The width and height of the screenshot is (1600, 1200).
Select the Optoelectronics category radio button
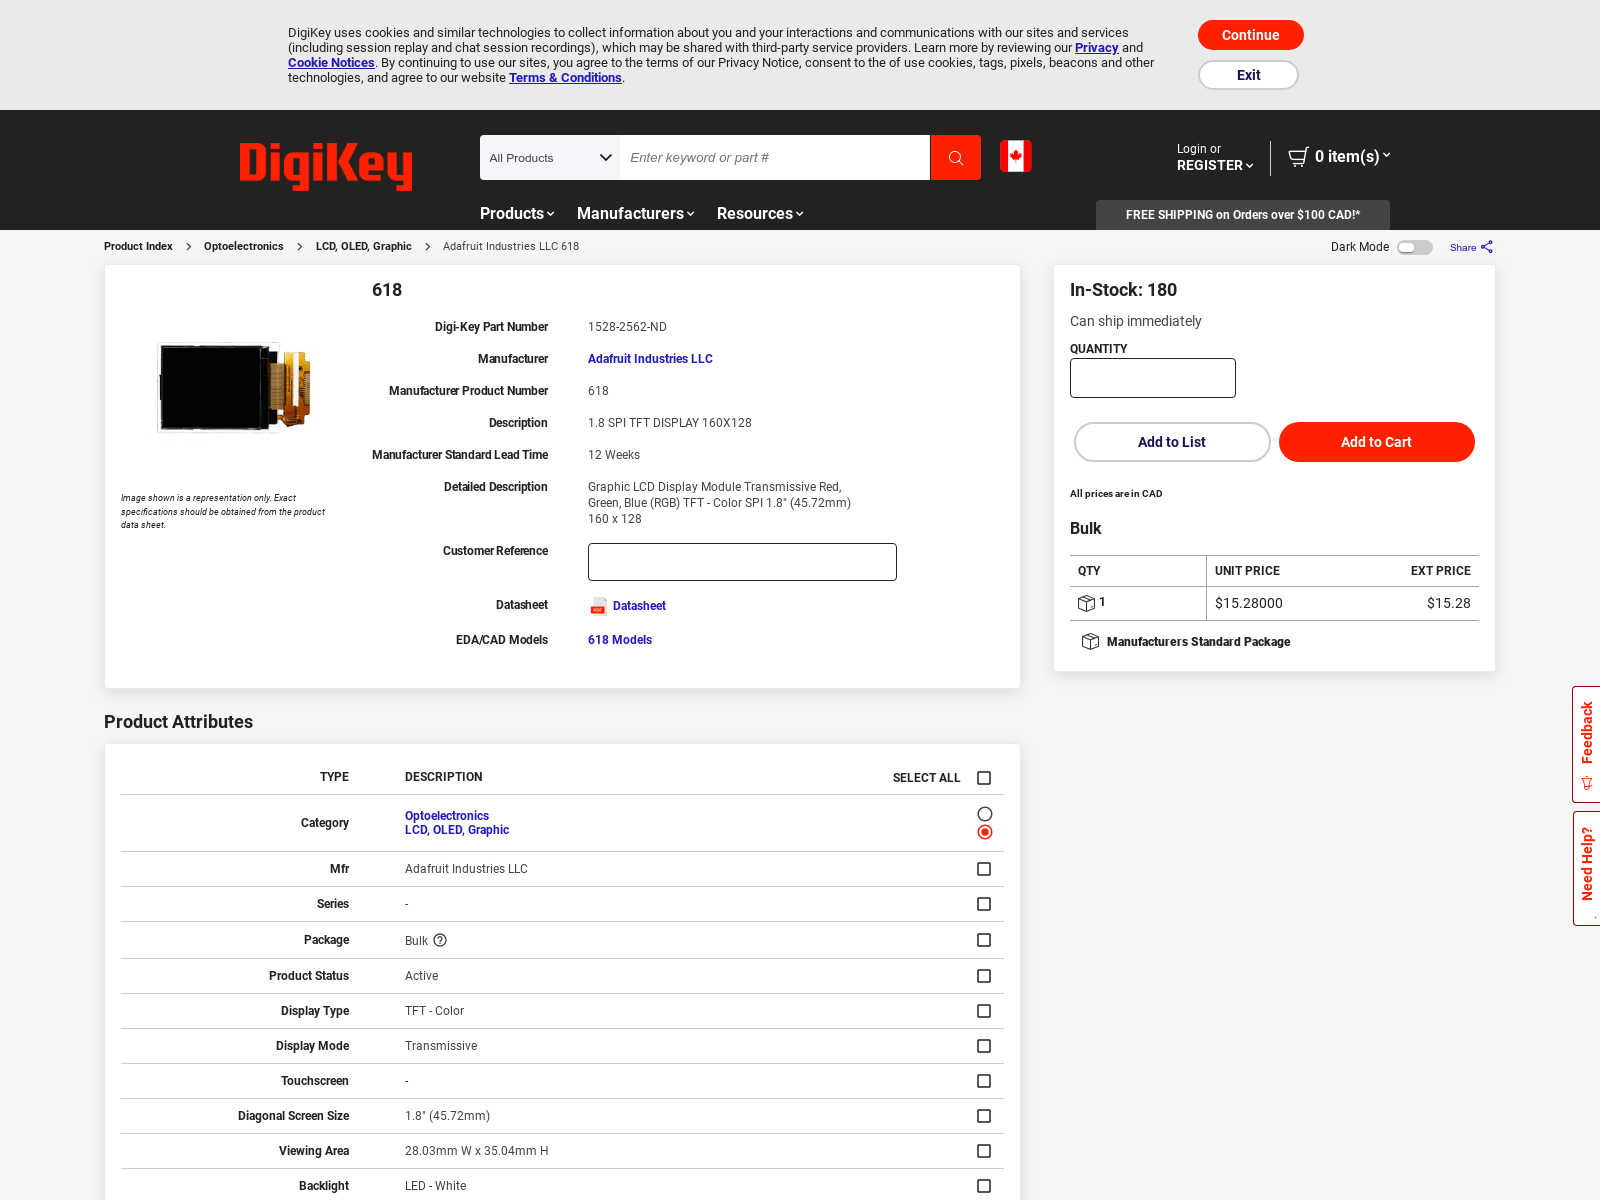point(985,814)
